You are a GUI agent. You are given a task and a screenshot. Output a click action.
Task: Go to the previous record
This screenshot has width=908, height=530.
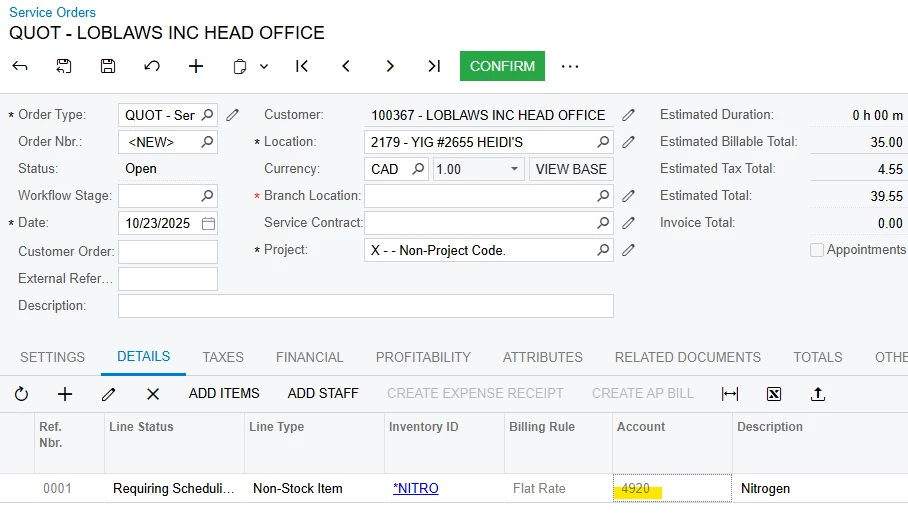(x=346, y=66)
